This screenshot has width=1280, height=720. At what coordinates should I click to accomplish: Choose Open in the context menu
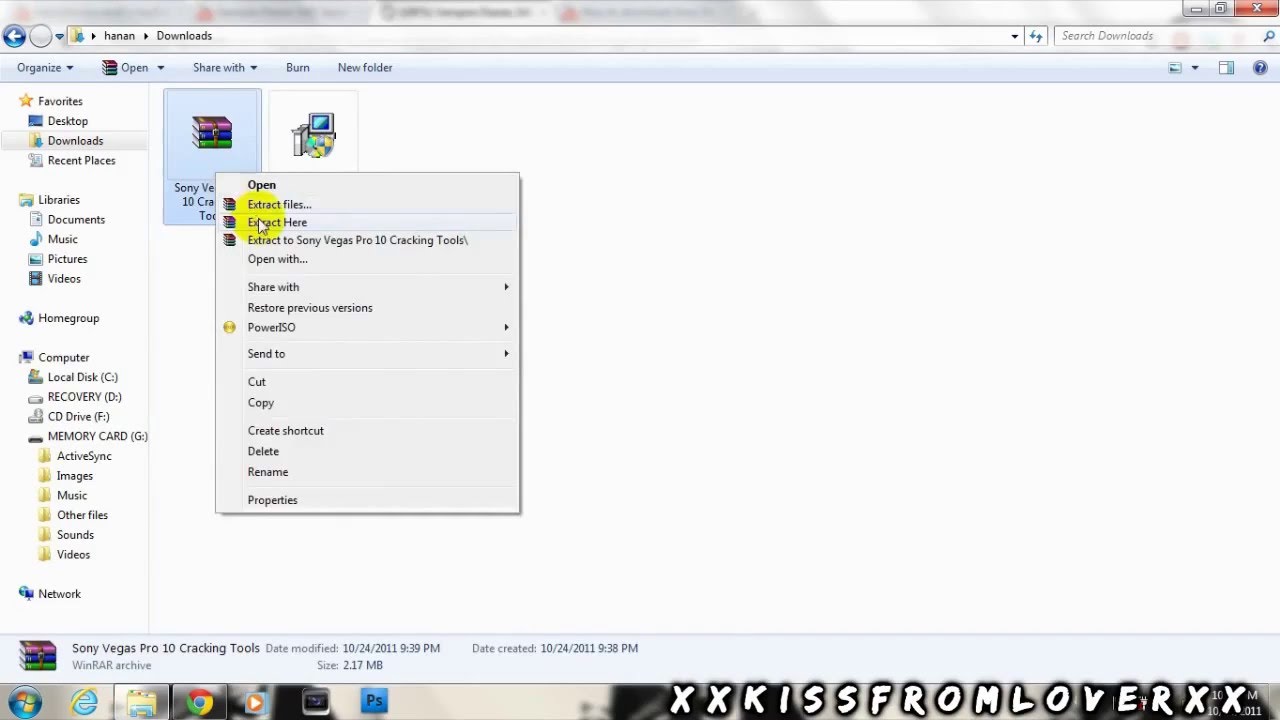coord(261,185)
